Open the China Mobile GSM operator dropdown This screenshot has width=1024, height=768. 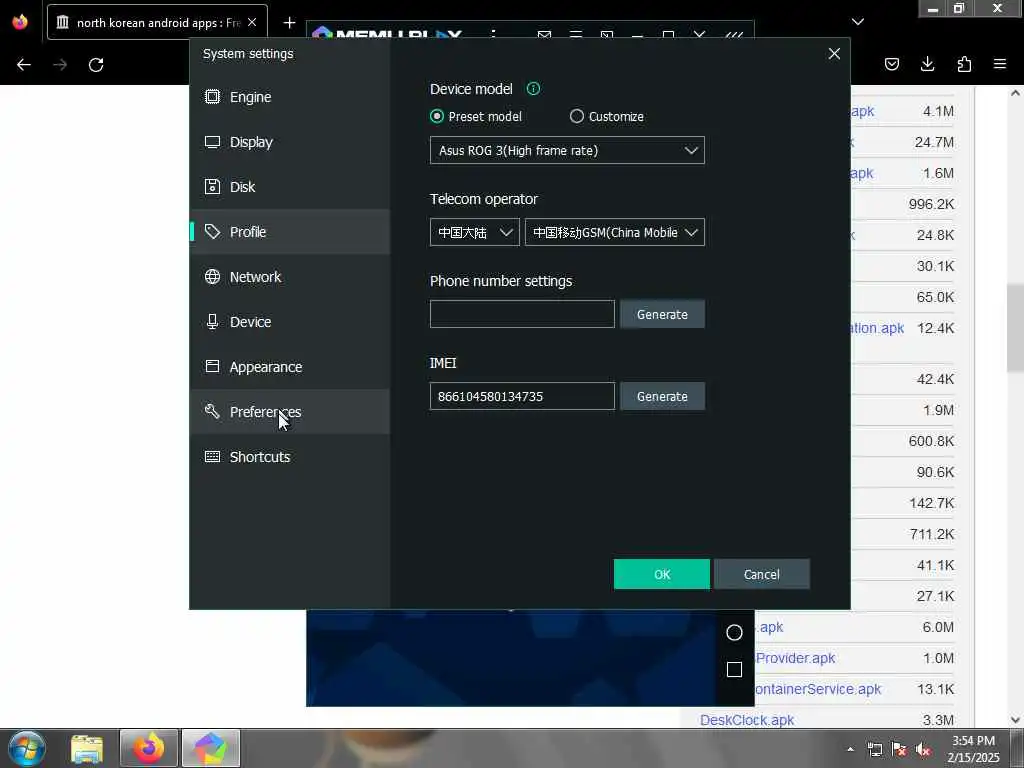coord(615,232)
